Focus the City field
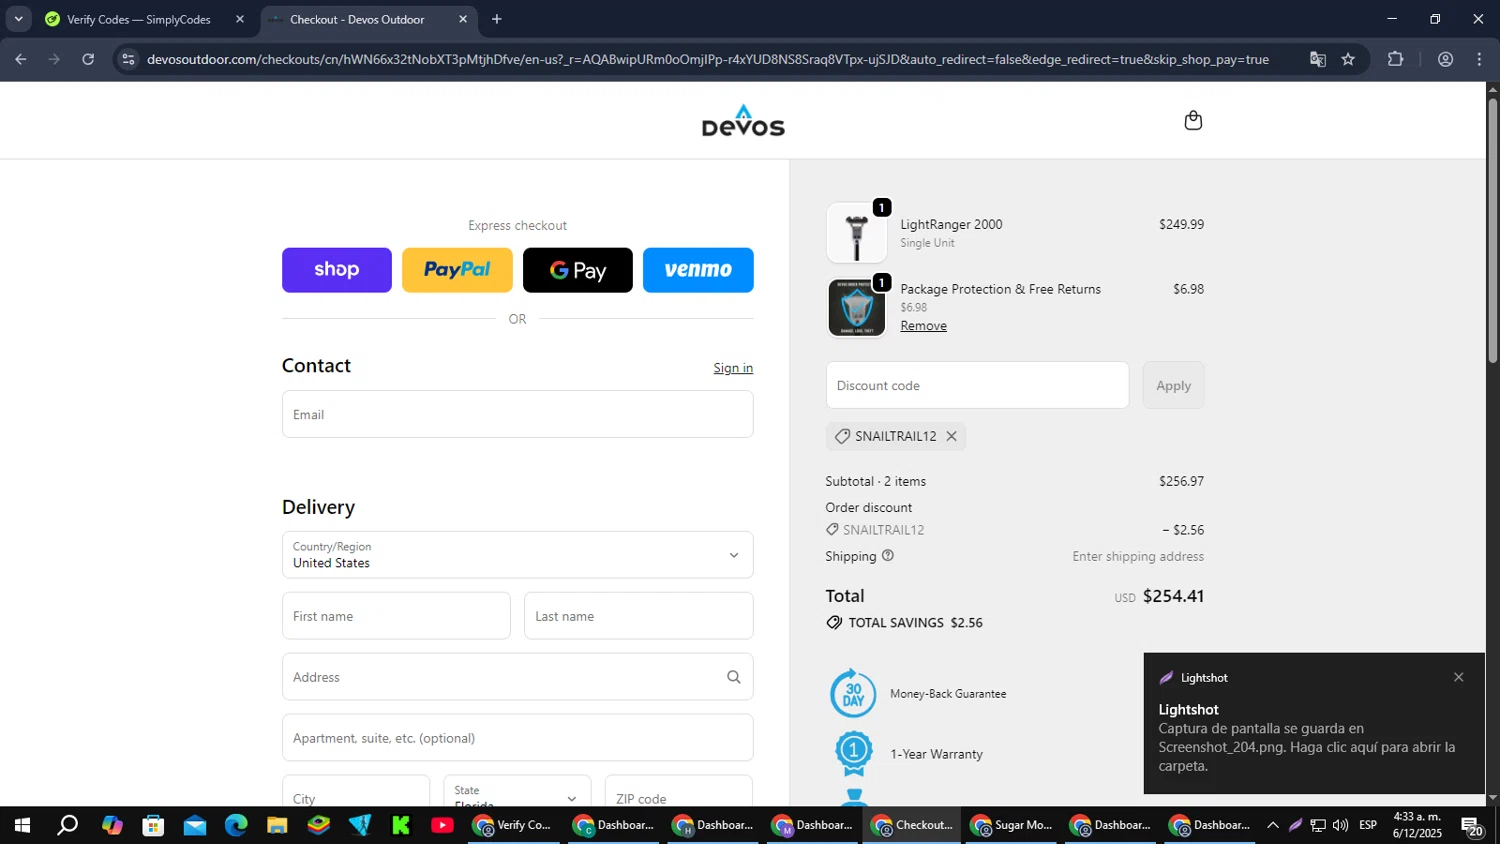This screenshot has width=1500, height=844. click(x=356, y=791)
